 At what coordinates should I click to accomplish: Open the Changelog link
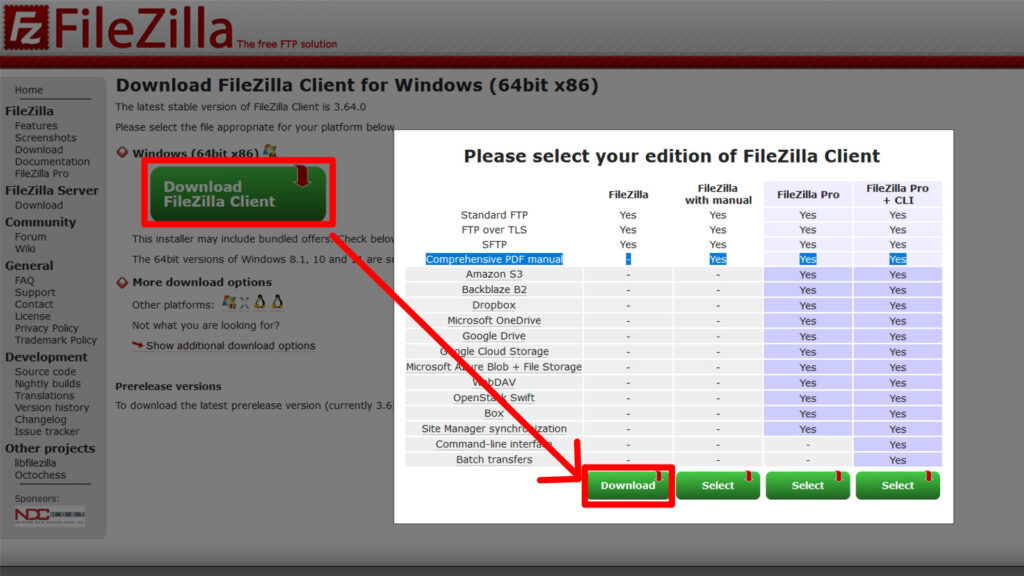point(40,419)
